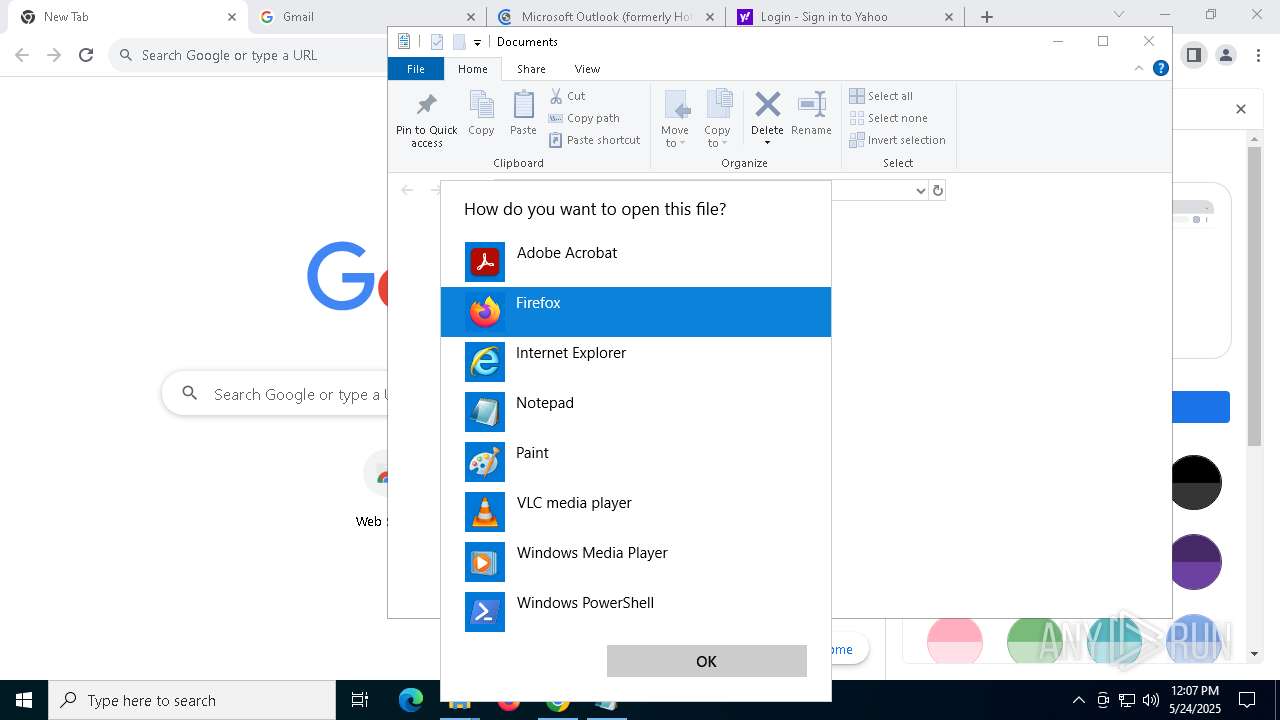The image size is (1280, 720).
Task: Open the Delete dropdown arrow
Action: (767, 142)
